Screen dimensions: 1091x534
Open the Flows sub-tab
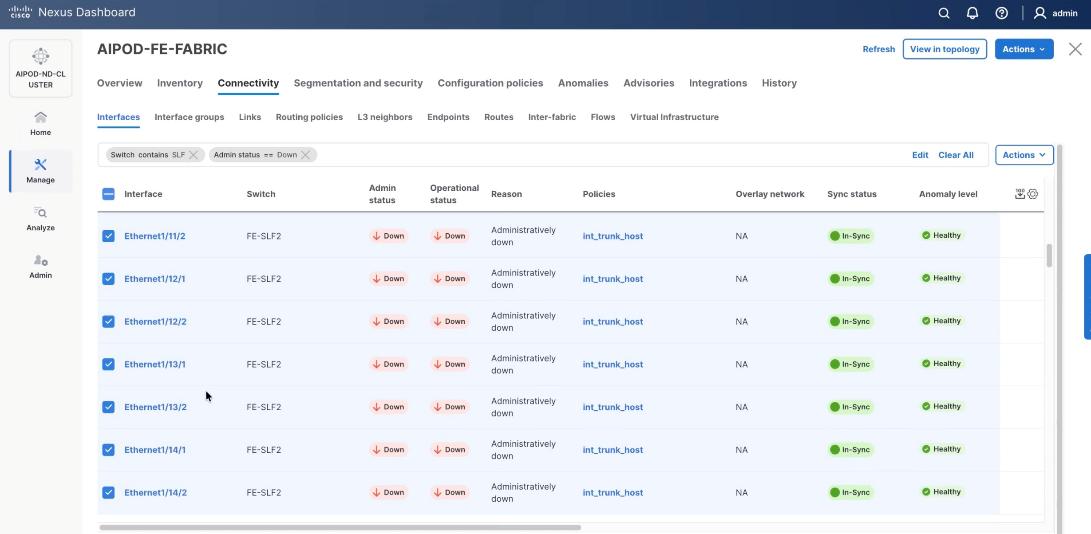tap(603, 117)
